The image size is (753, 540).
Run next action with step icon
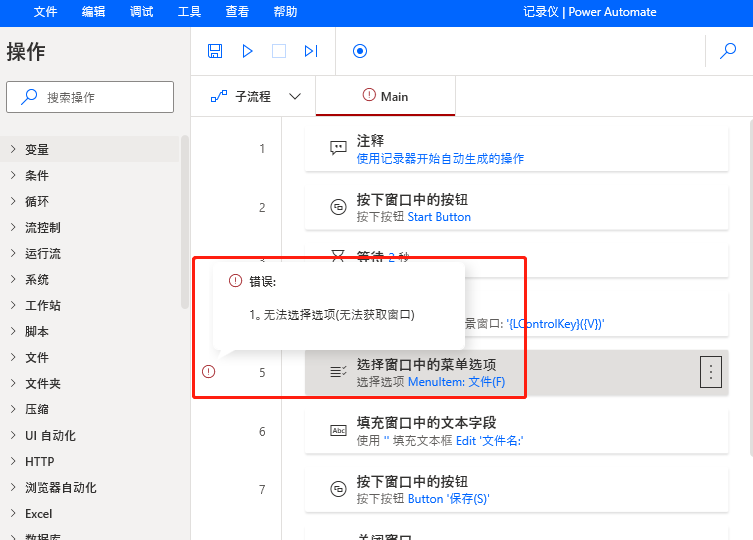[311, 51]
